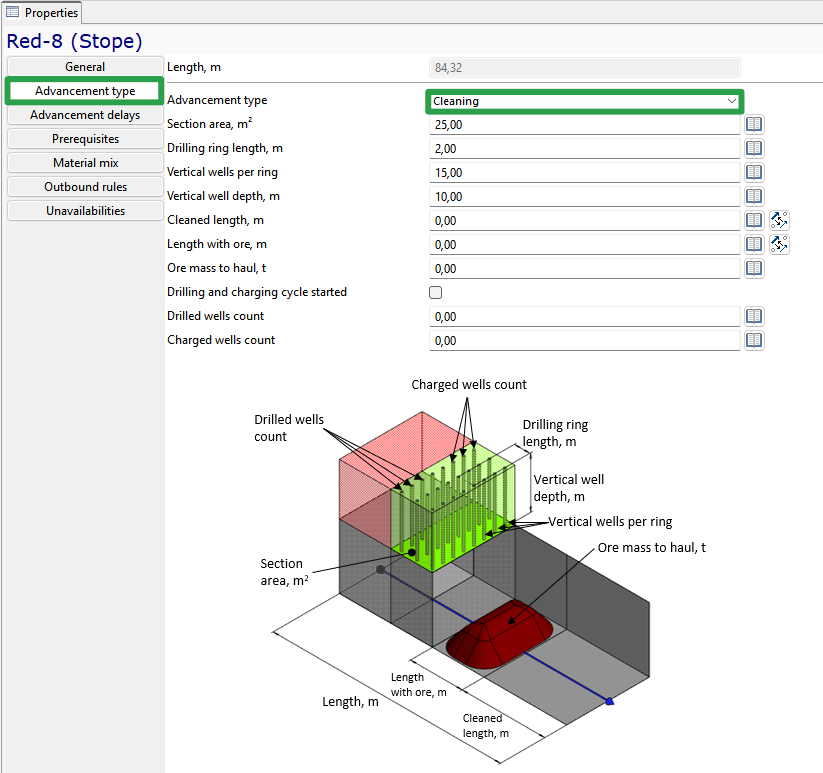Open book icon beside Vertical wells per ring
Viewport: 823px width, 773px height.
pyautogui.click(x=754, y=172)
